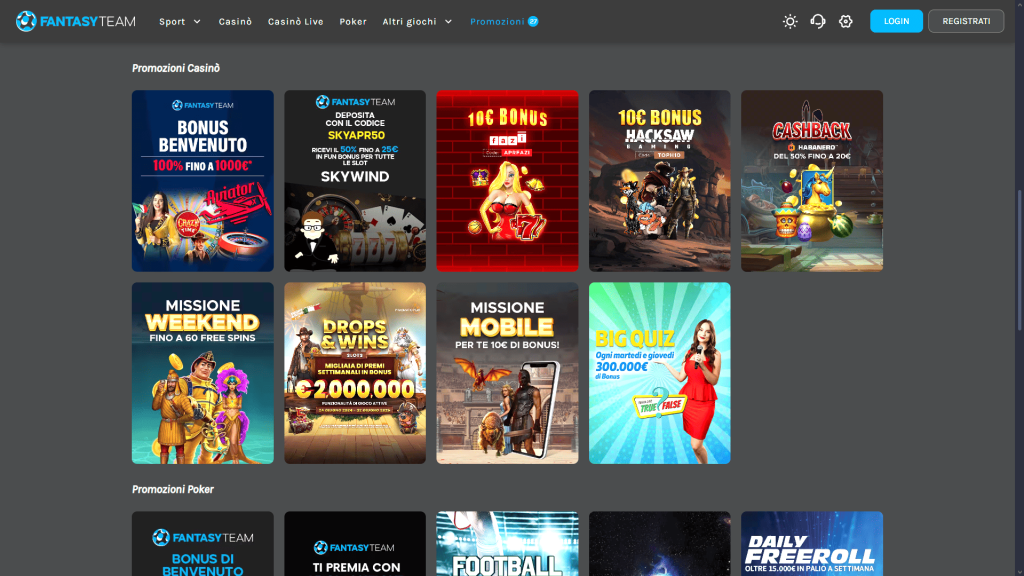The image size is (1024, 576).
Task: Open the Poker menu item
Action: [x=353, y=21]
